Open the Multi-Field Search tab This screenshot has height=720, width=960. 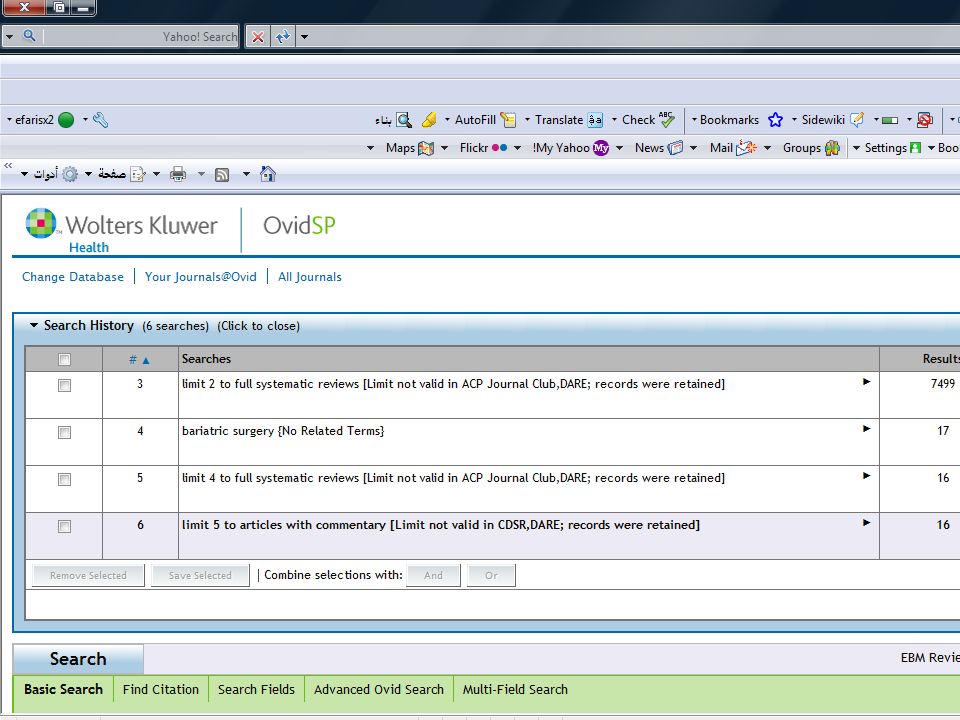(515, 689)
